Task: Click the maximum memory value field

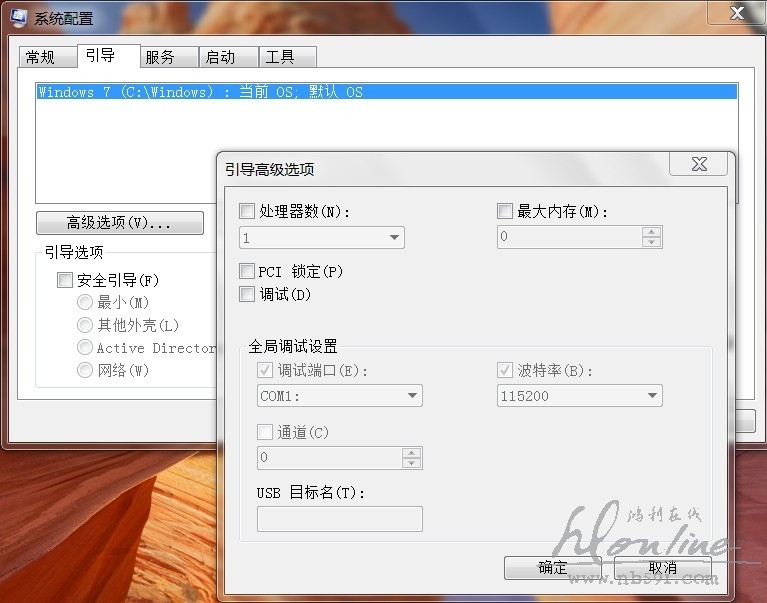Action: [x=570, y=237]
